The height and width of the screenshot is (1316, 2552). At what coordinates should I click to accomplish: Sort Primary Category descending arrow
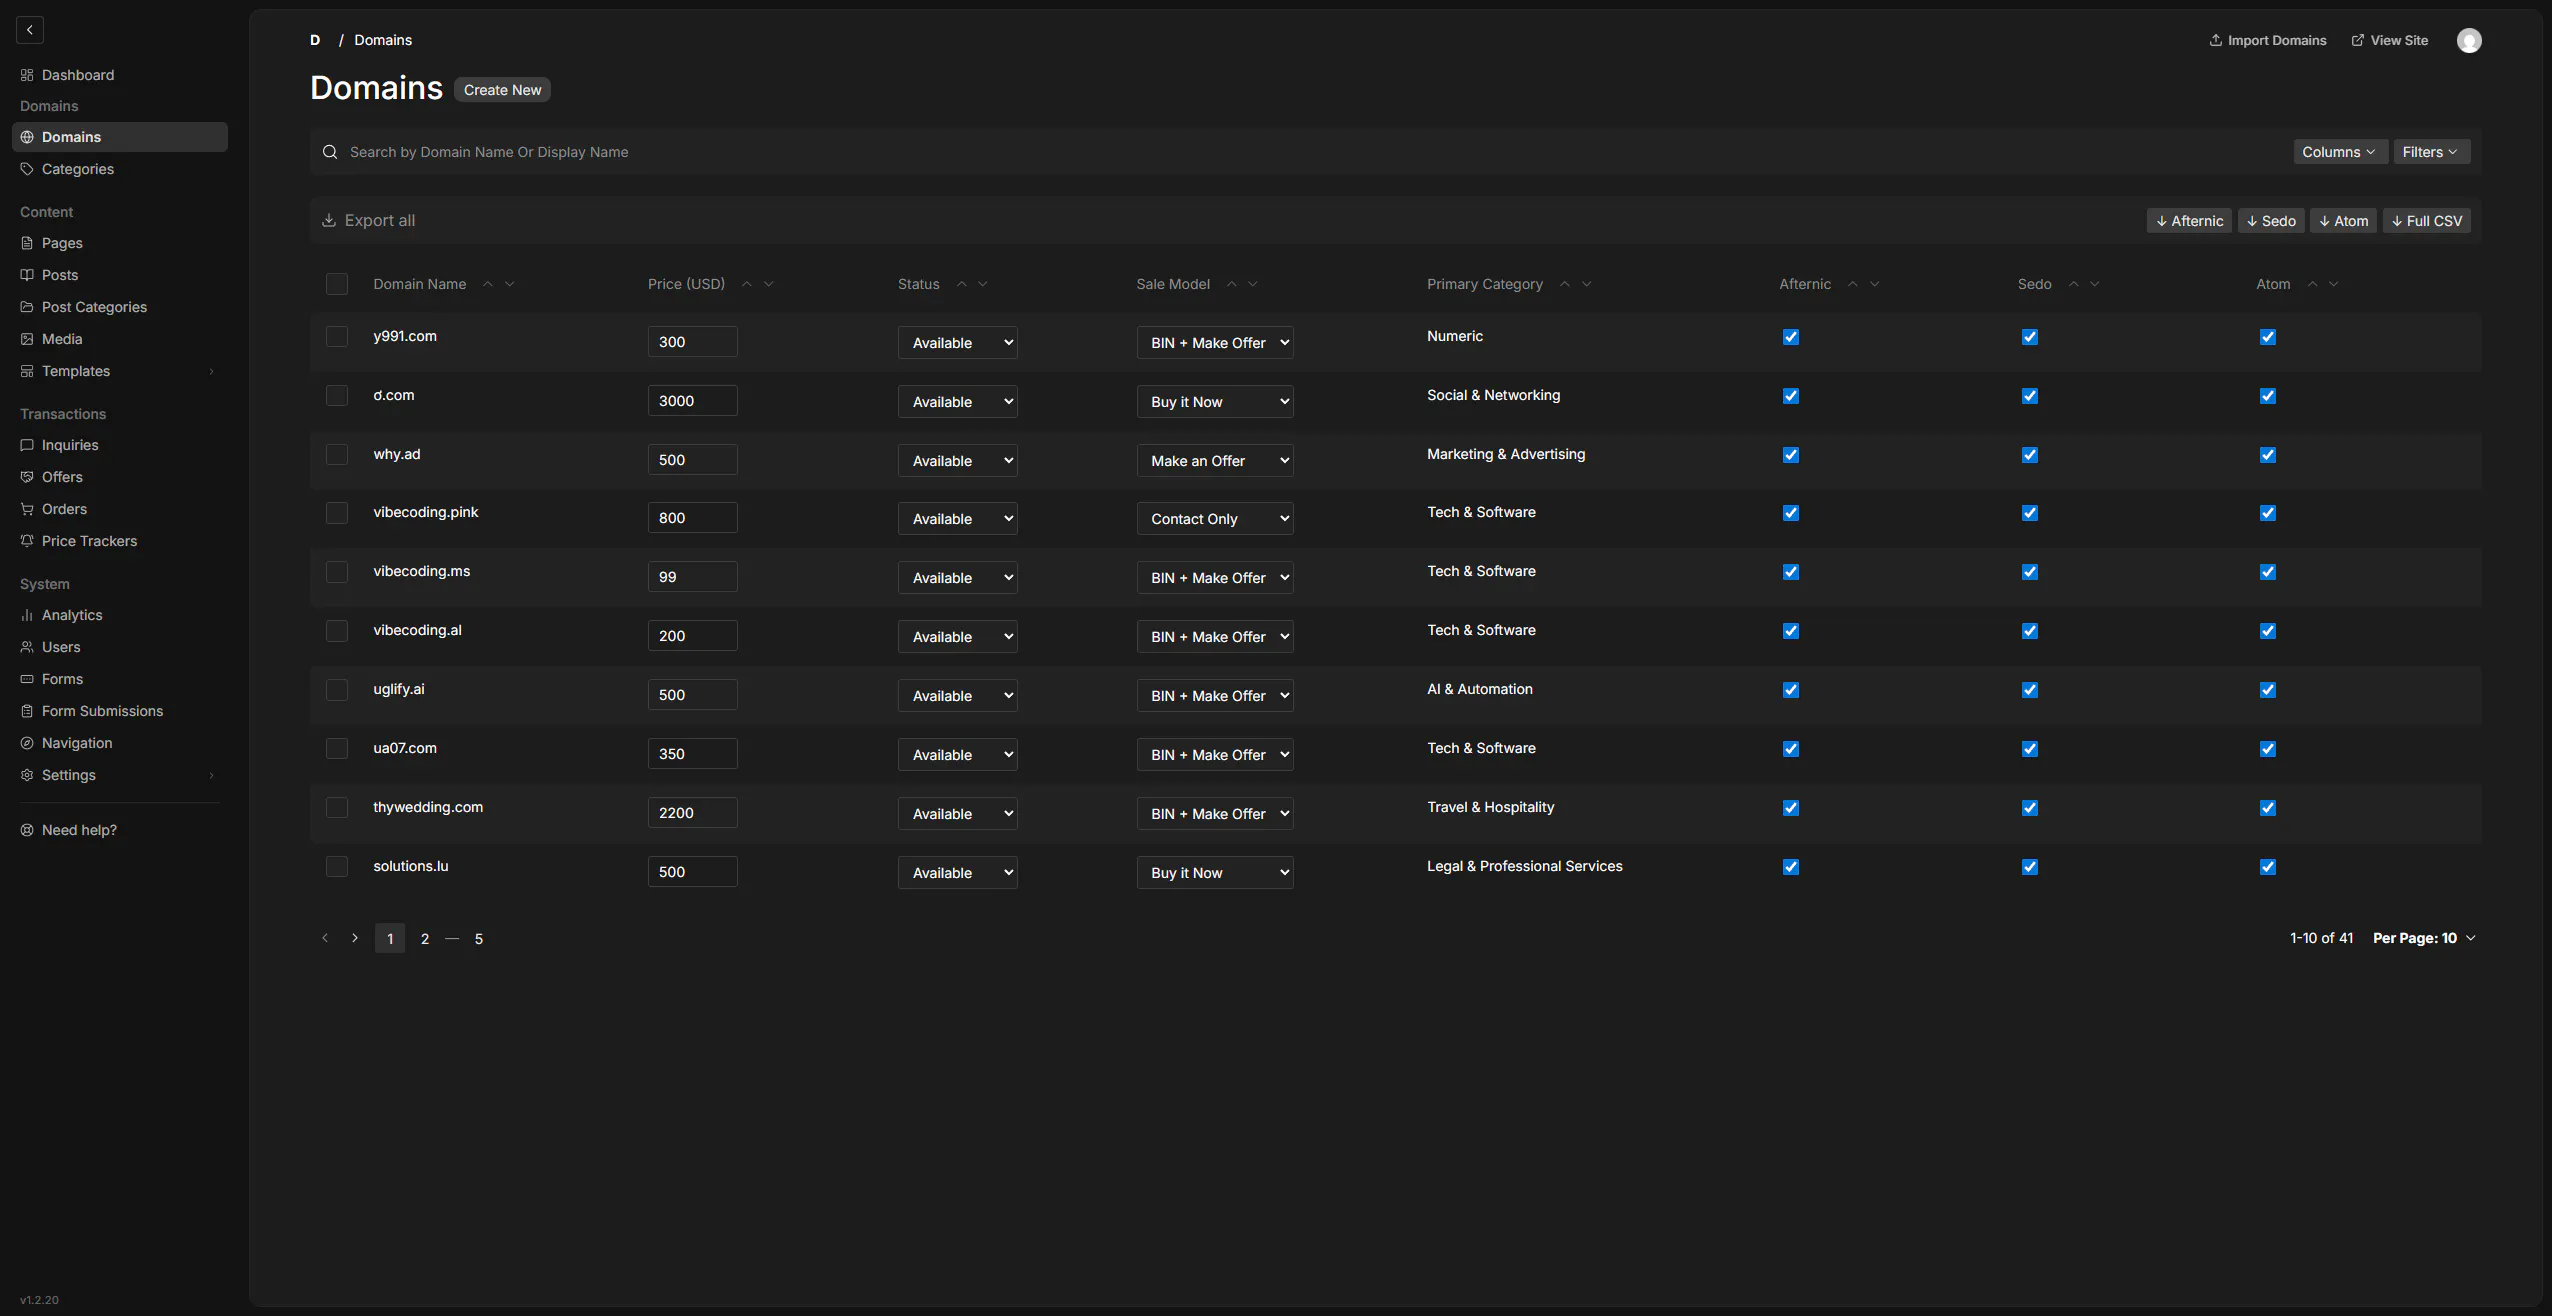tap(1587, 284)
